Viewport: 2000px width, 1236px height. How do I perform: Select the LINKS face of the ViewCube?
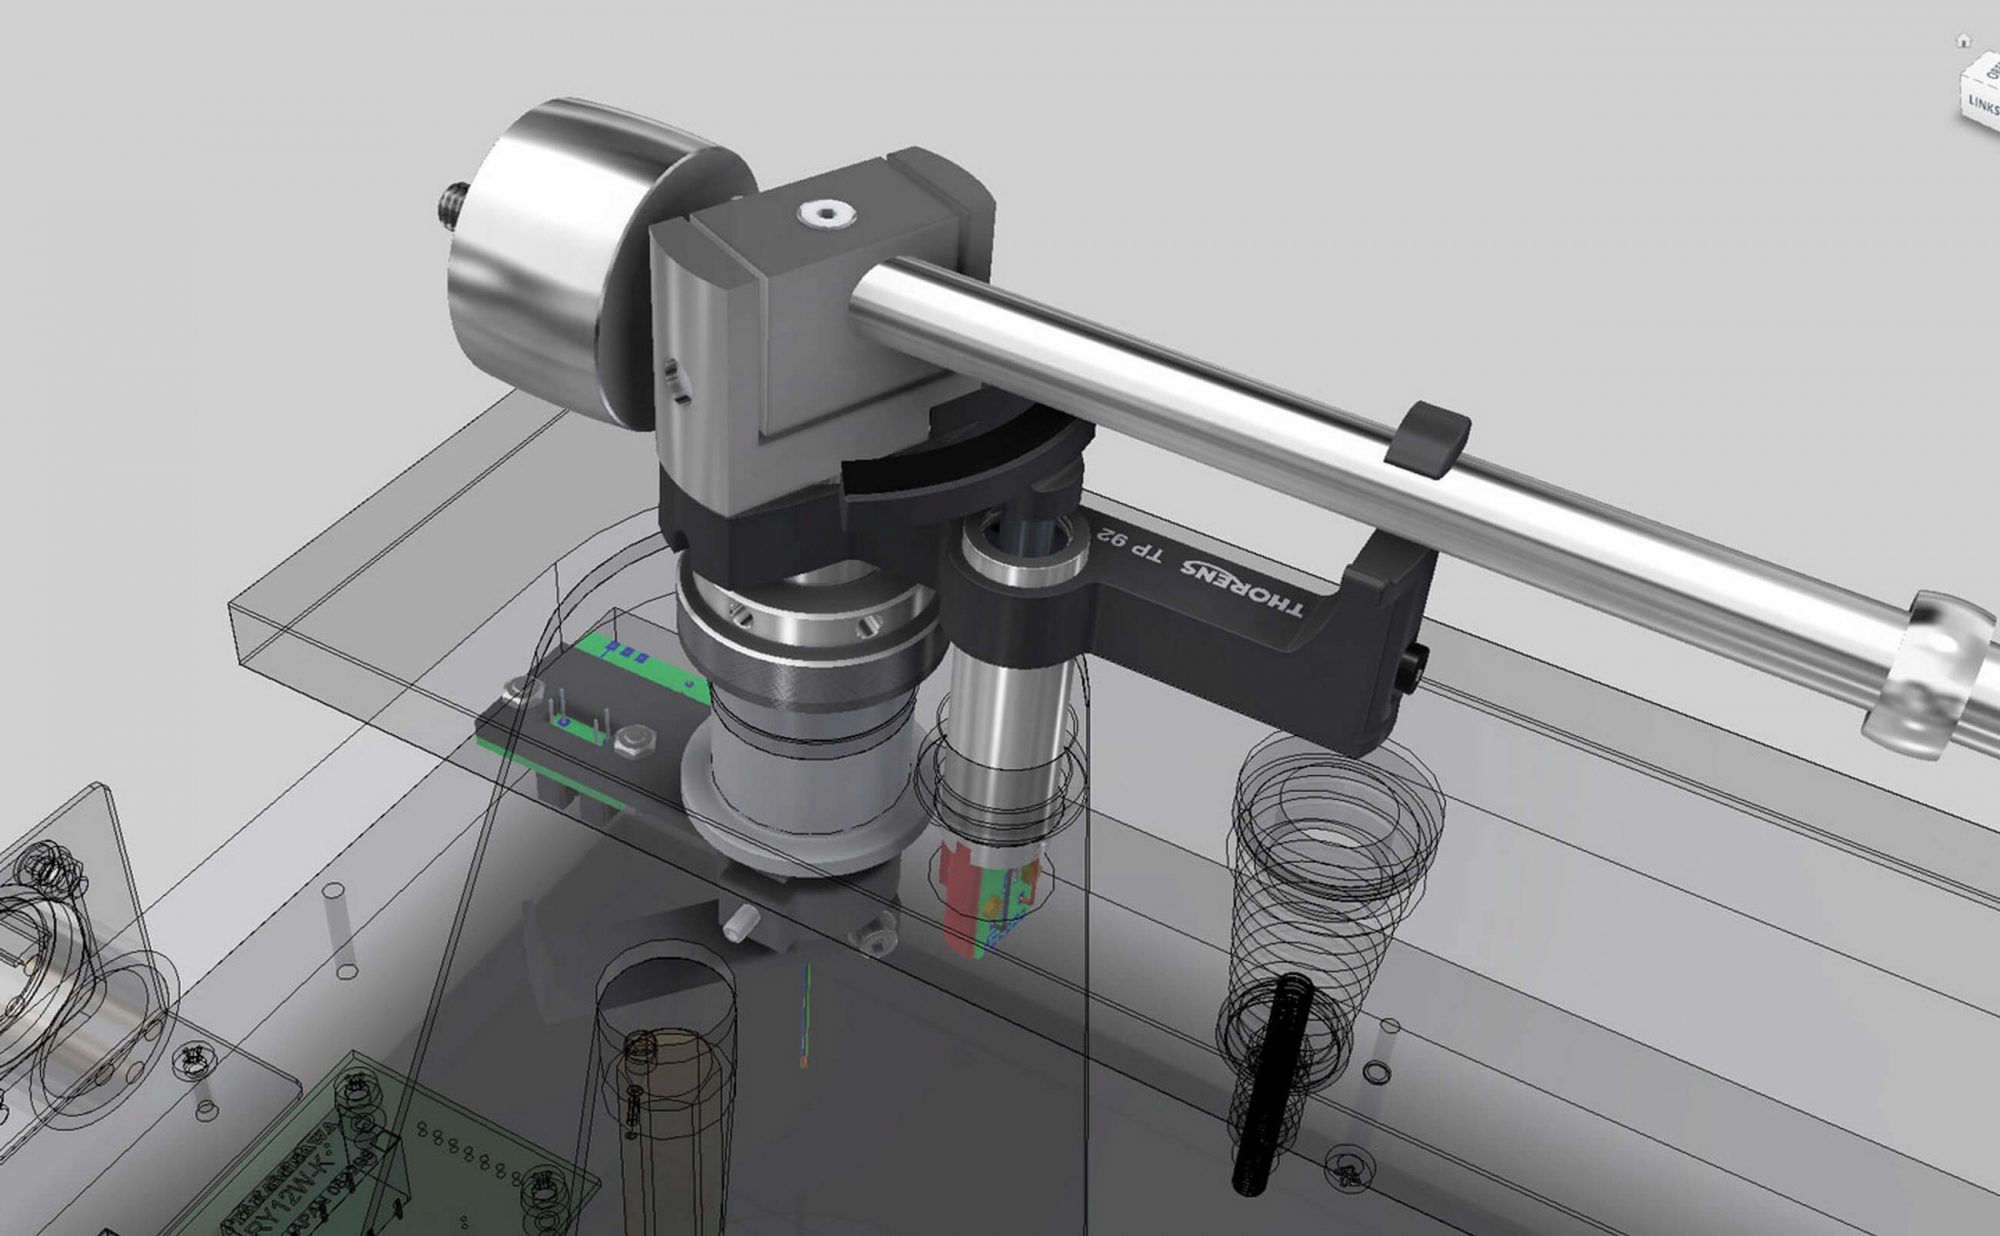click(x=1983, y=105)
